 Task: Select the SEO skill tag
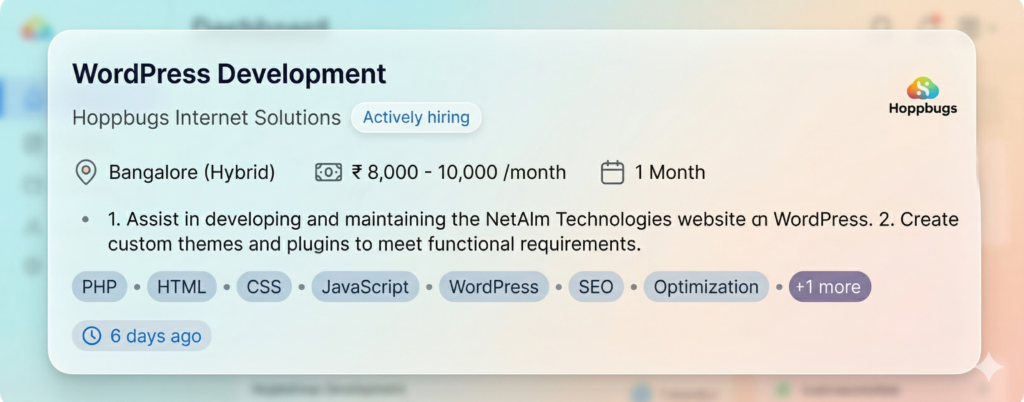596,287
